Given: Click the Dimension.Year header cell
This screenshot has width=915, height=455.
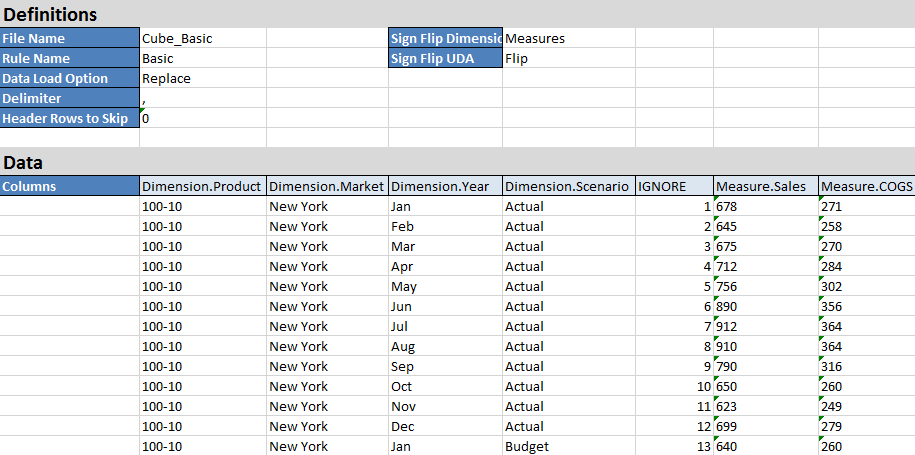Looking at the screenshot, I should [x=445, y=186].
